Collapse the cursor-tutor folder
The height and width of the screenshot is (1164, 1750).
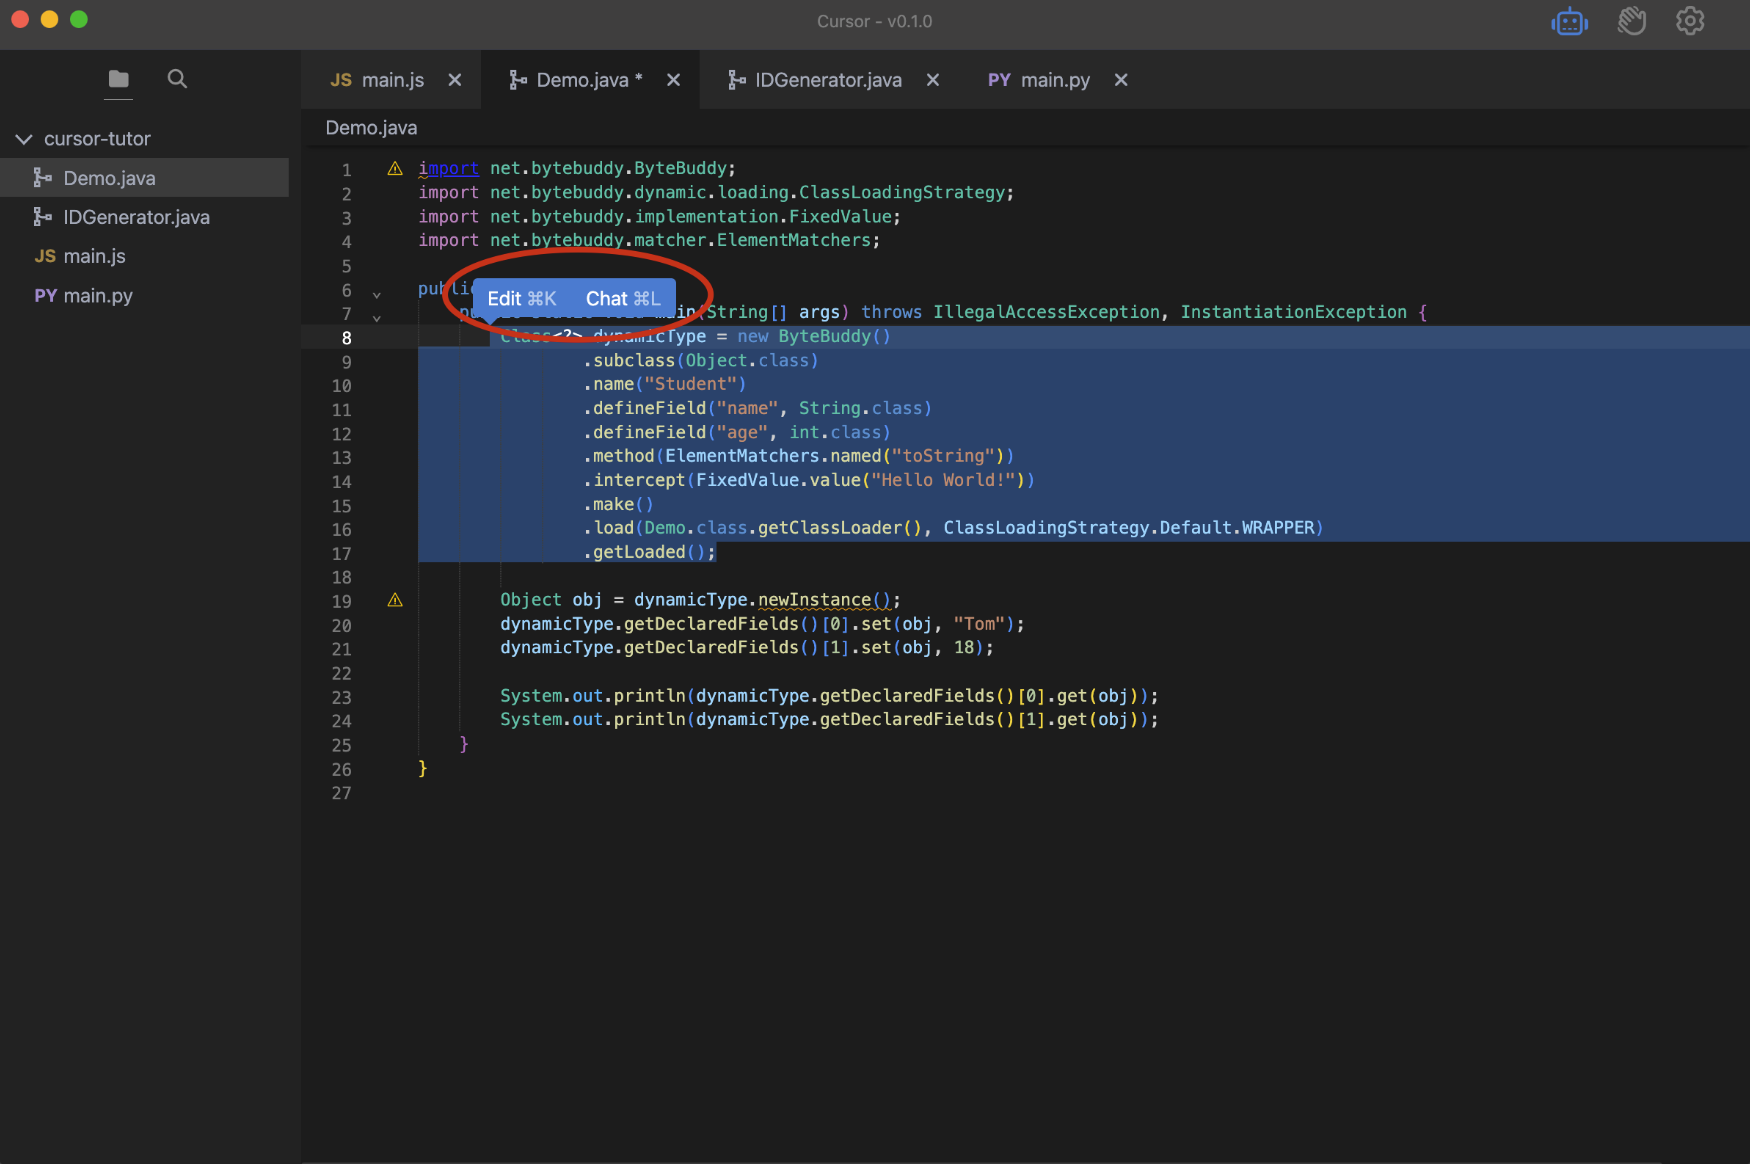(24, 139)
